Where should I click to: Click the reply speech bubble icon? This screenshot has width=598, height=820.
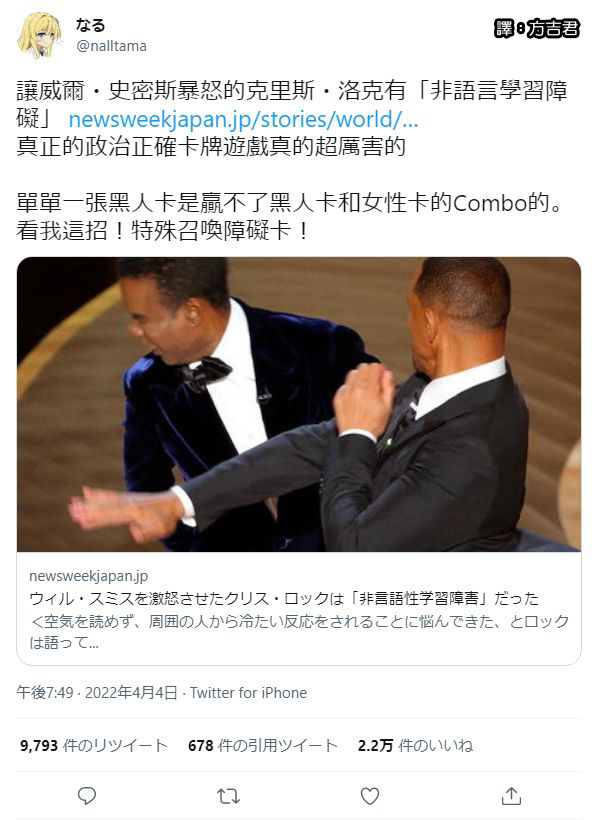point(87,796)
